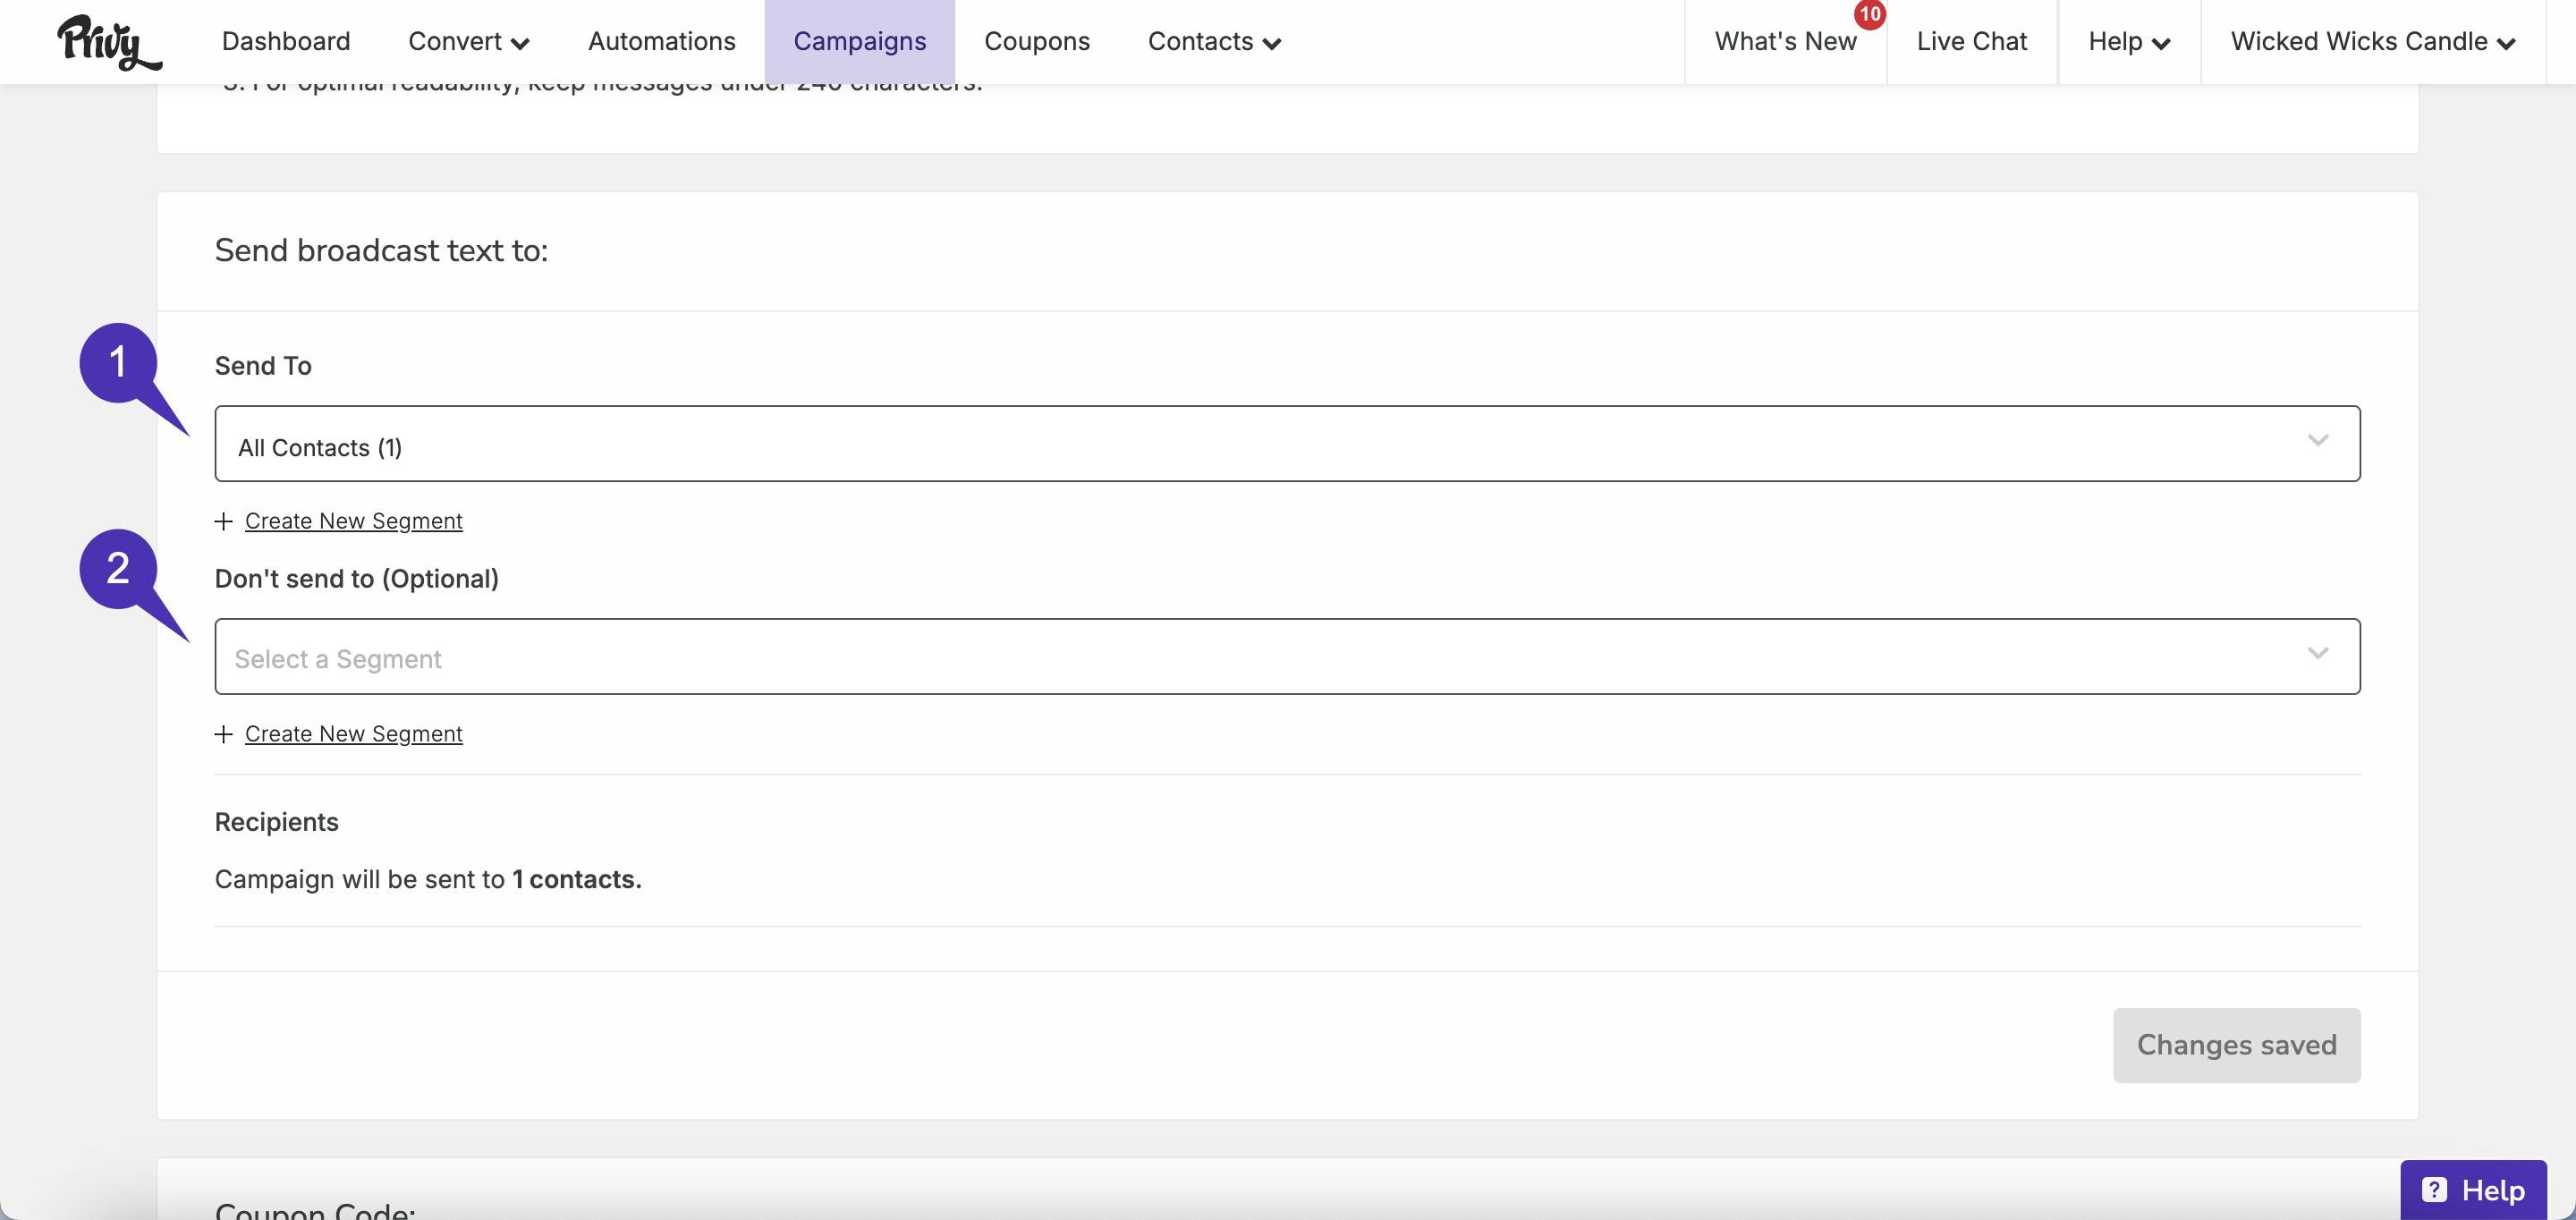Viewport: 2576px width, 1220px height.
Task: Click the question mark icon in Help widget
Action: (2433, 1190)
